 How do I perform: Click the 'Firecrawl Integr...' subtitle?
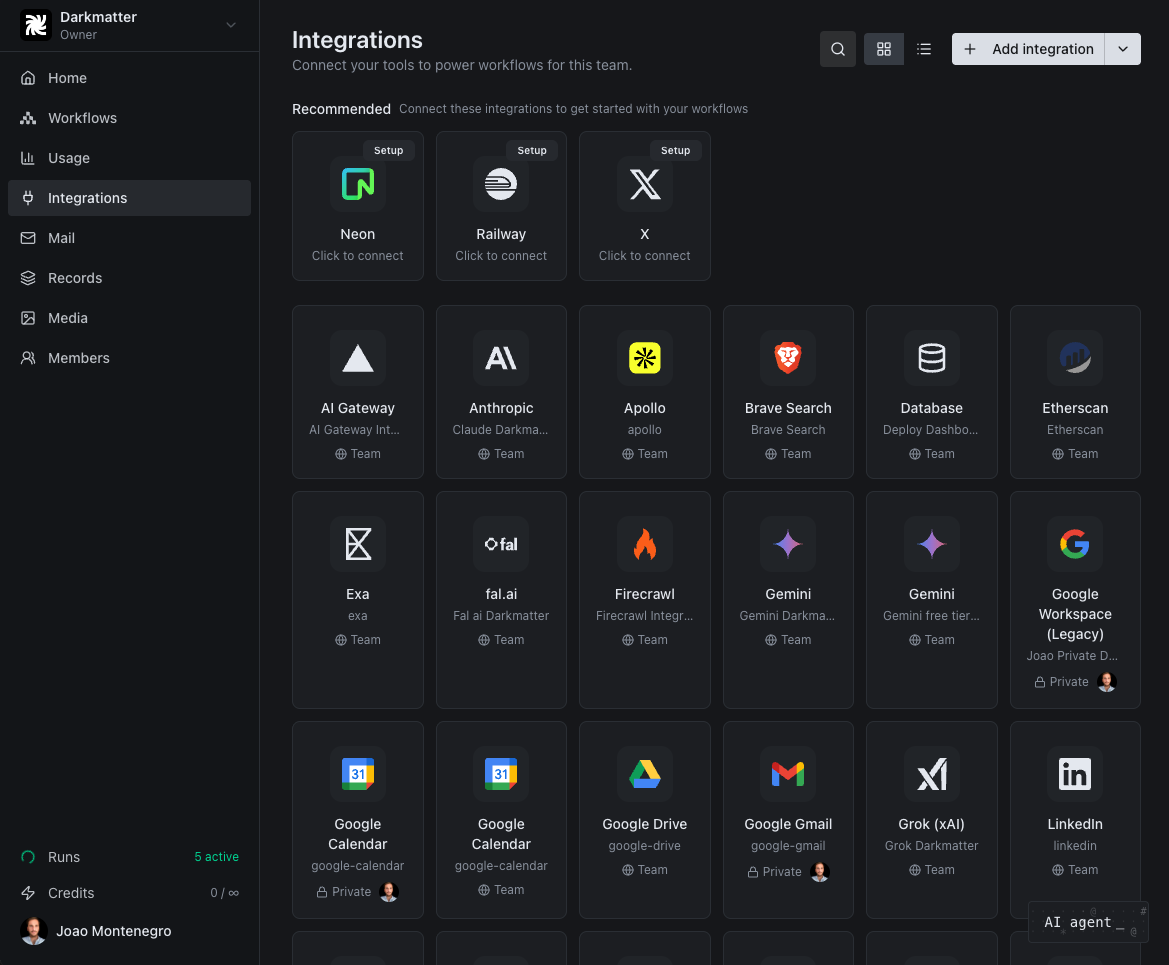click(645, 616)
